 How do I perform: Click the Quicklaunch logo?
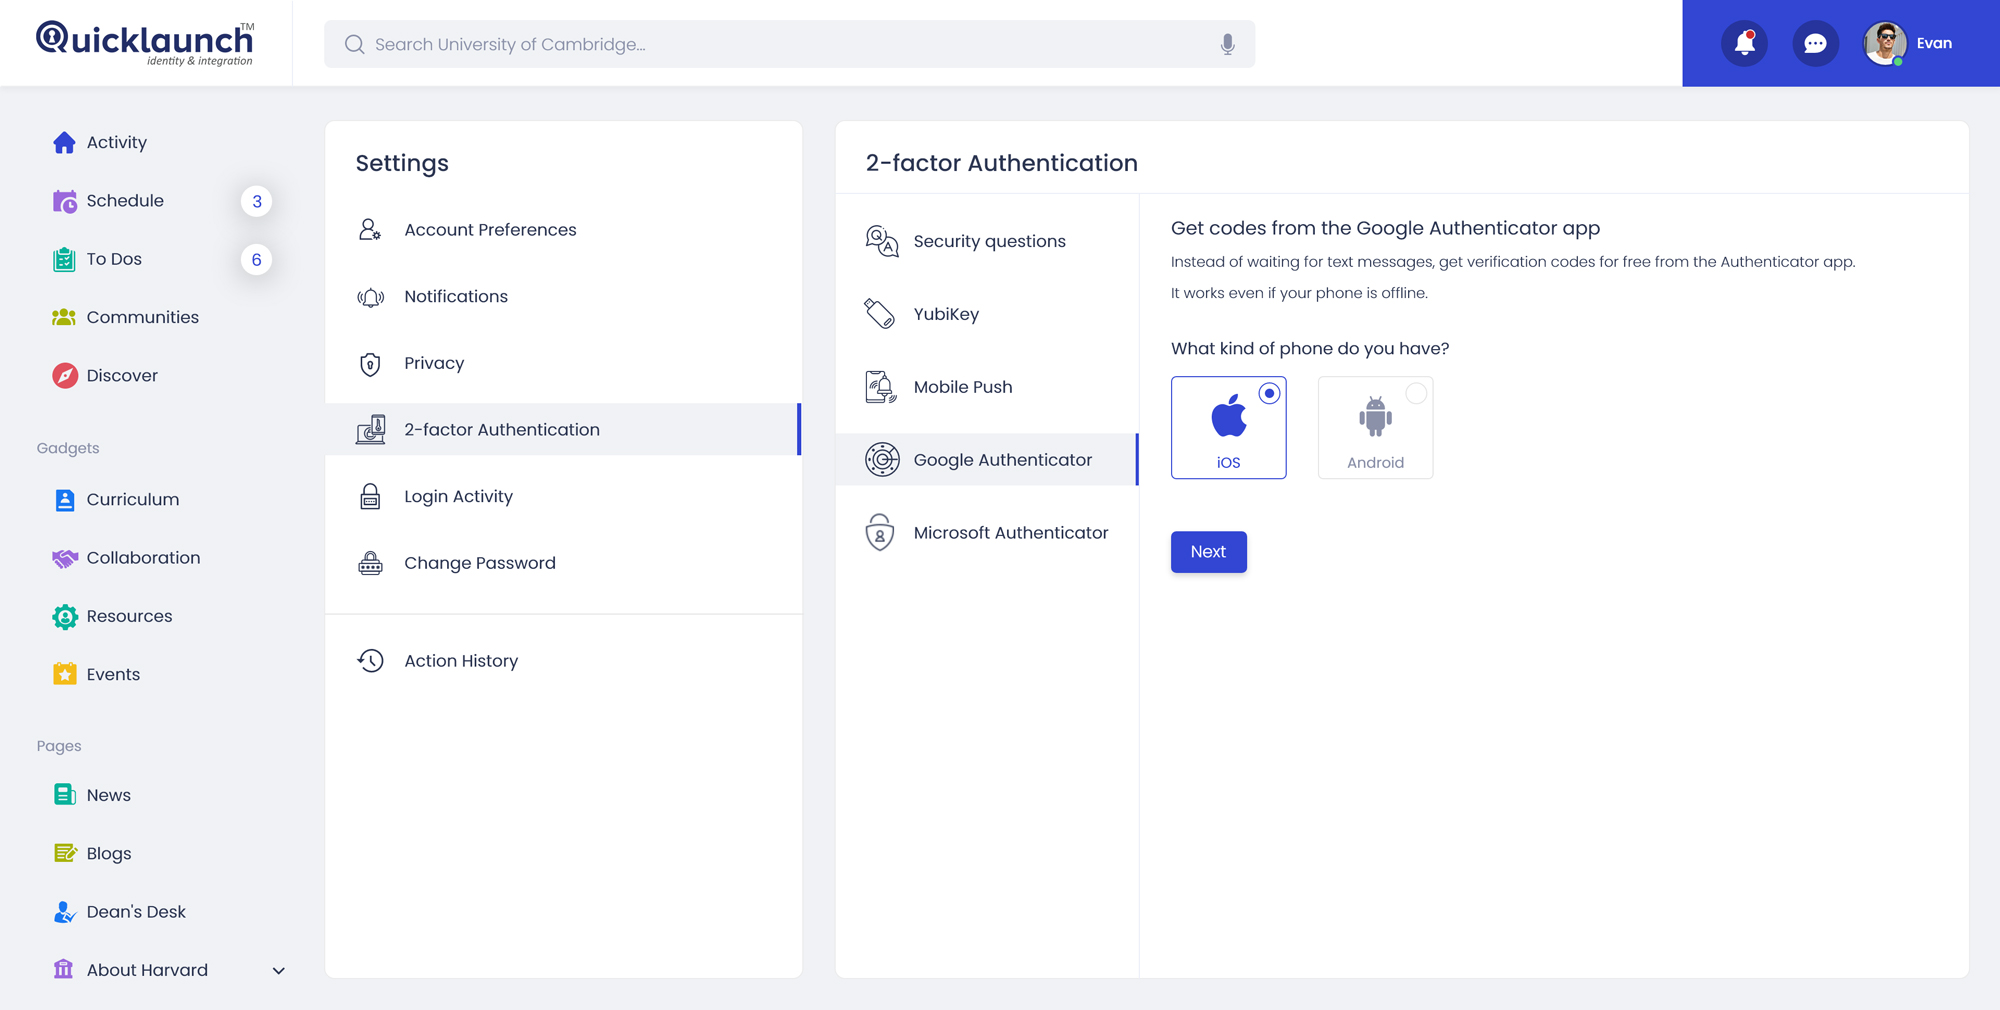pyautogui.click(x=145, y=43)
